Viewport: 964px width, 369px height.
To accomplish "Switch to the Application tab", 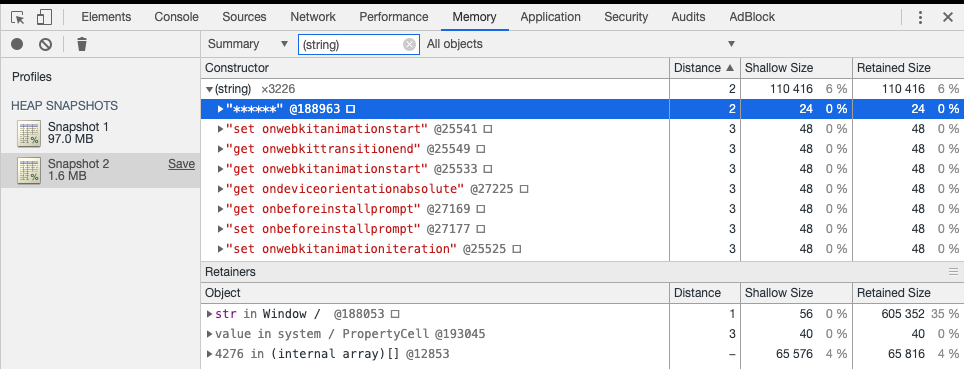I will 550,17.
